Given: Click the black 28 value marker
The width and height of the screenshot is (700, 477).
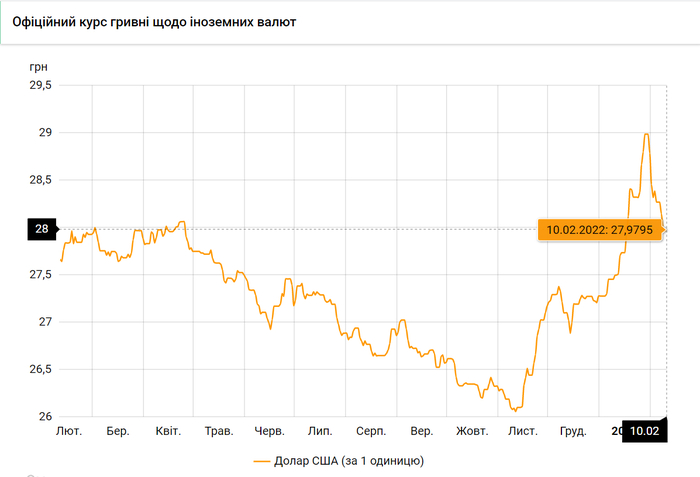Looking at the screenshot, I should tap(42, 229).
